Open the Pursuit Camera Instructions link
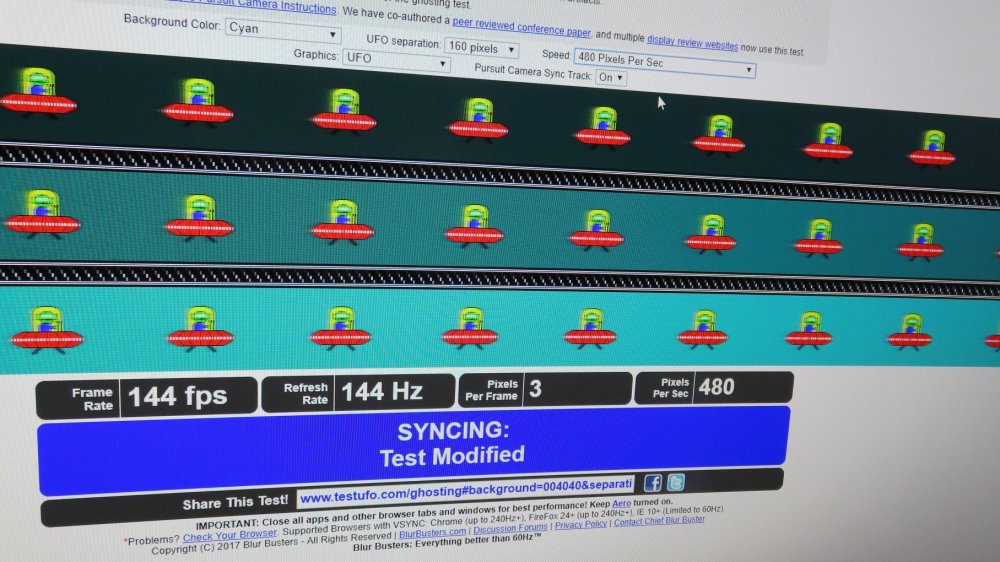Screen dimensions: 1000x562 tap(270, 8)
